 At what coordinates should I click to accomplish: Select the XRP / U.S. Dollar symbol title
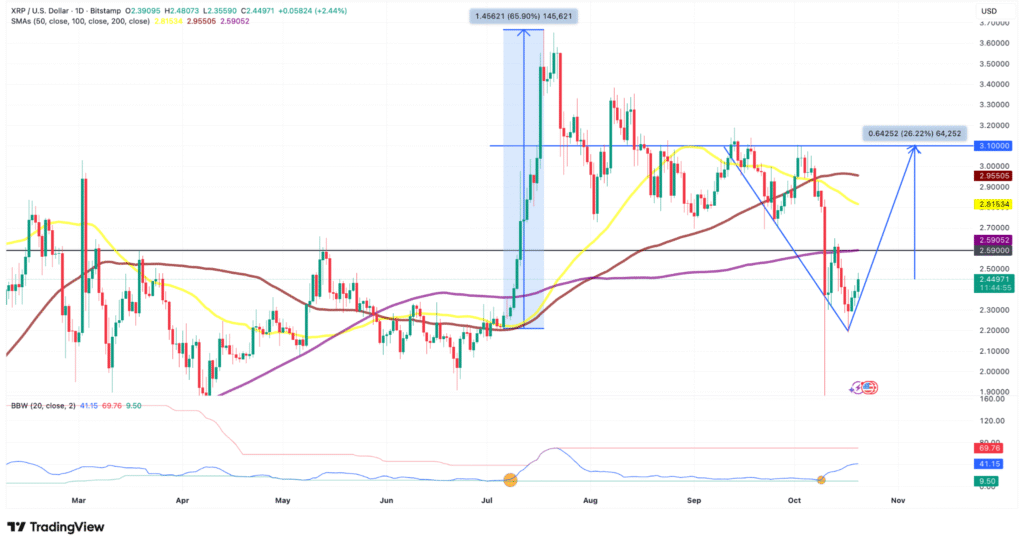coord(52,11)
